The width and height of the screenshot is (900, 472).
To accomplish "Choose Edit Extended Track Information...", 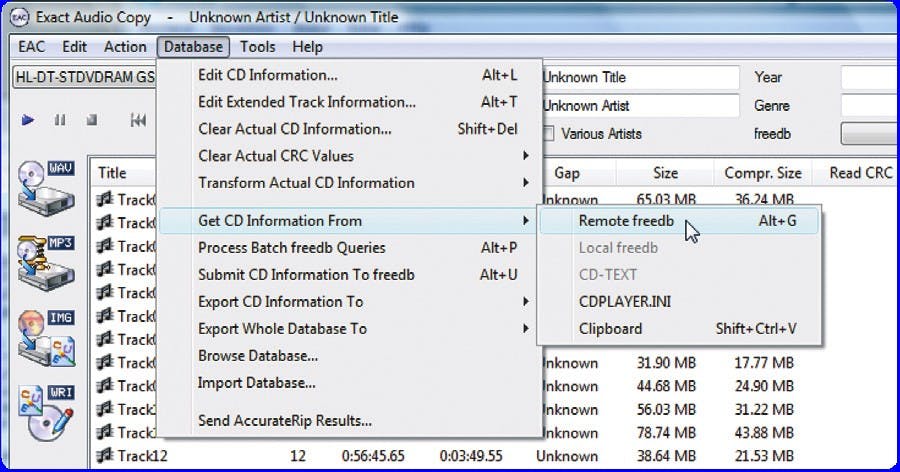I will pos(350,102).
